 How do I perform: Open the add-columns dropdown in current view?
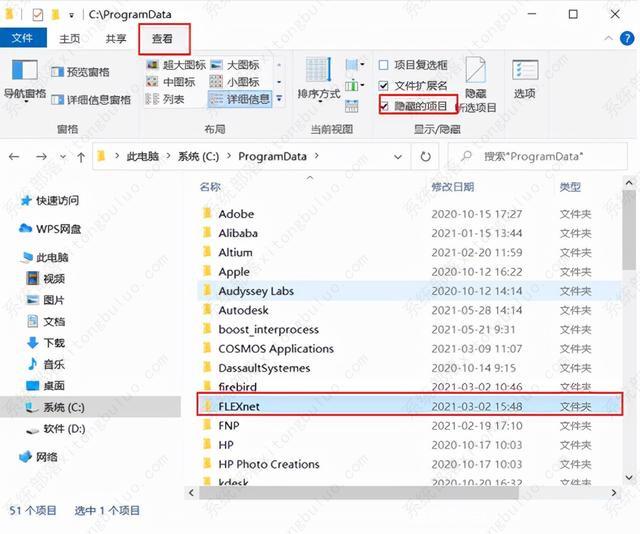pyautogui.click(x=355, y=86)
